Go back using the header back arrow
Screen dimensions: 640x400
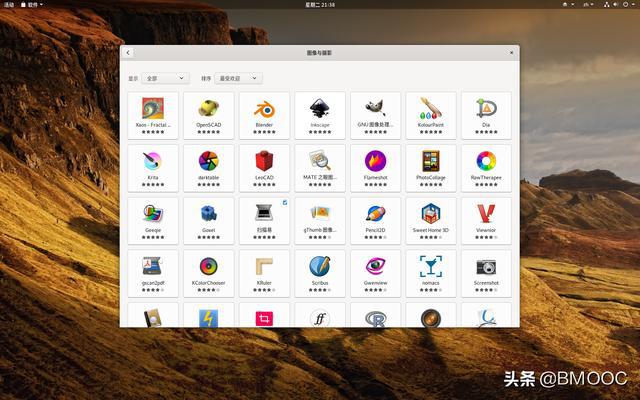pyautogui.click(x=128, y=53)
